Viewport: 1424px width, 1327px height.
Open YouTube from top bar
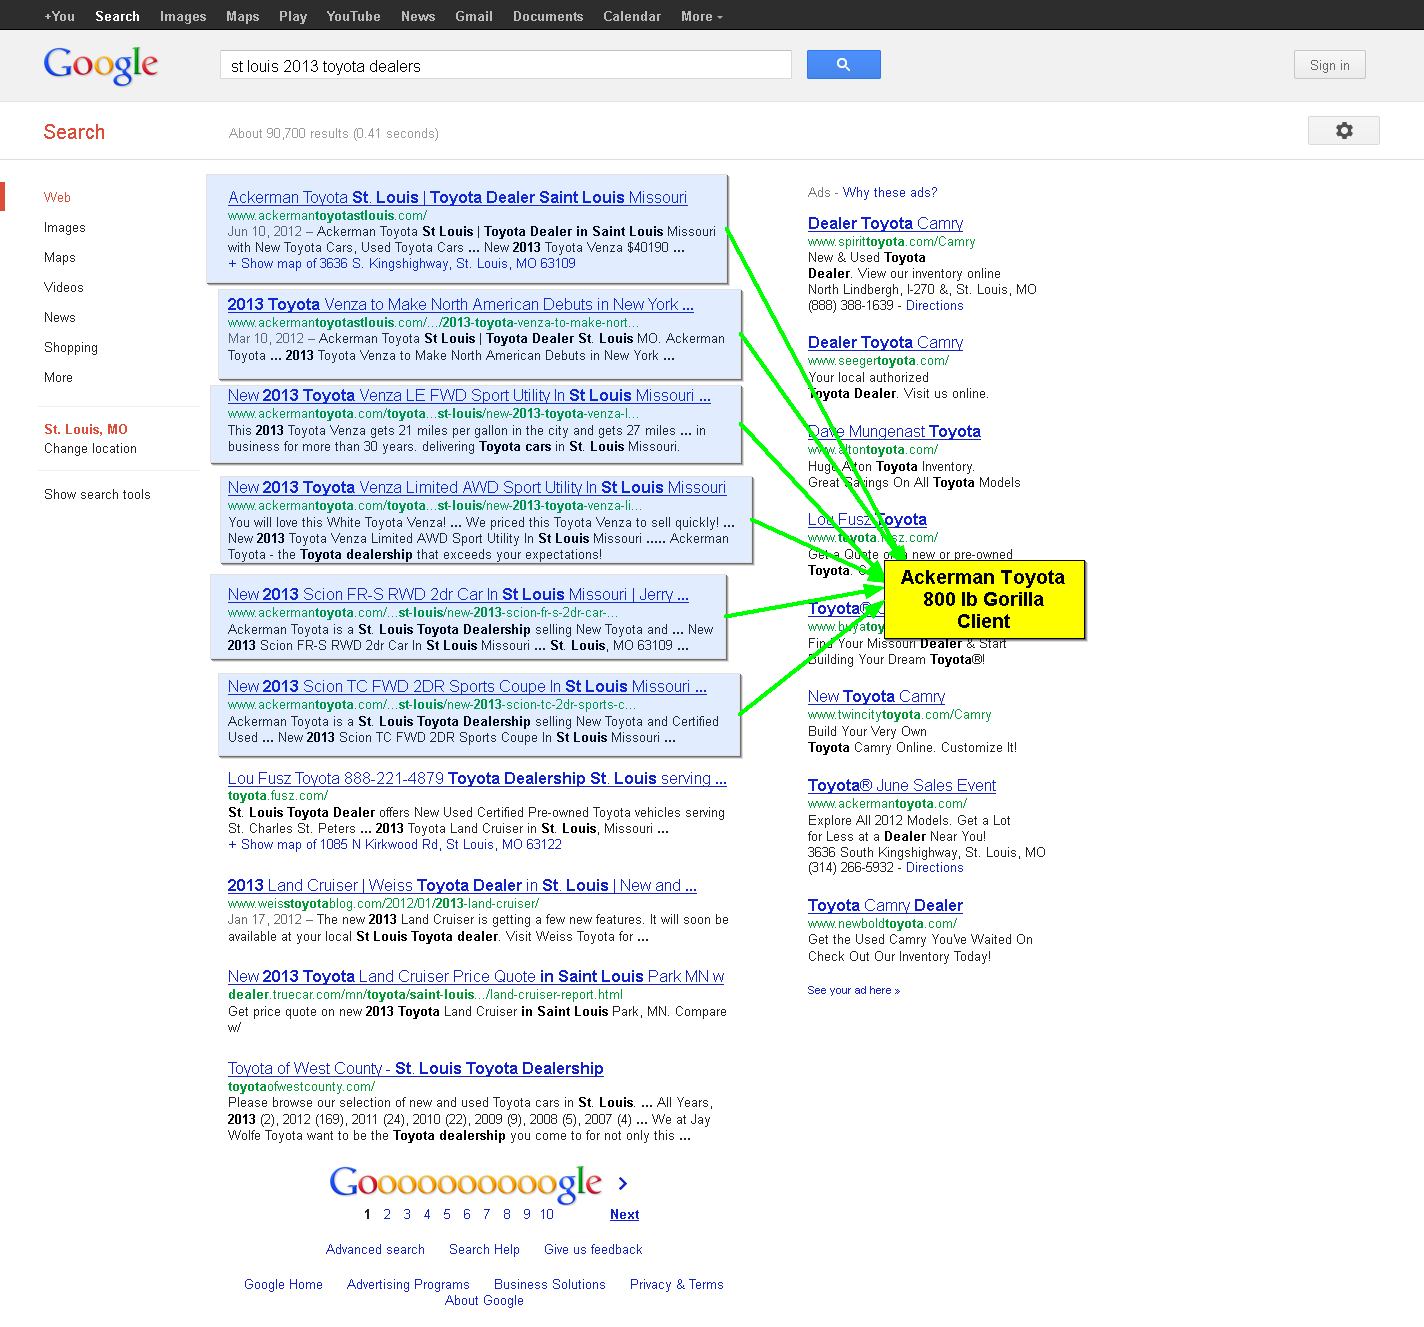[353, 16]
